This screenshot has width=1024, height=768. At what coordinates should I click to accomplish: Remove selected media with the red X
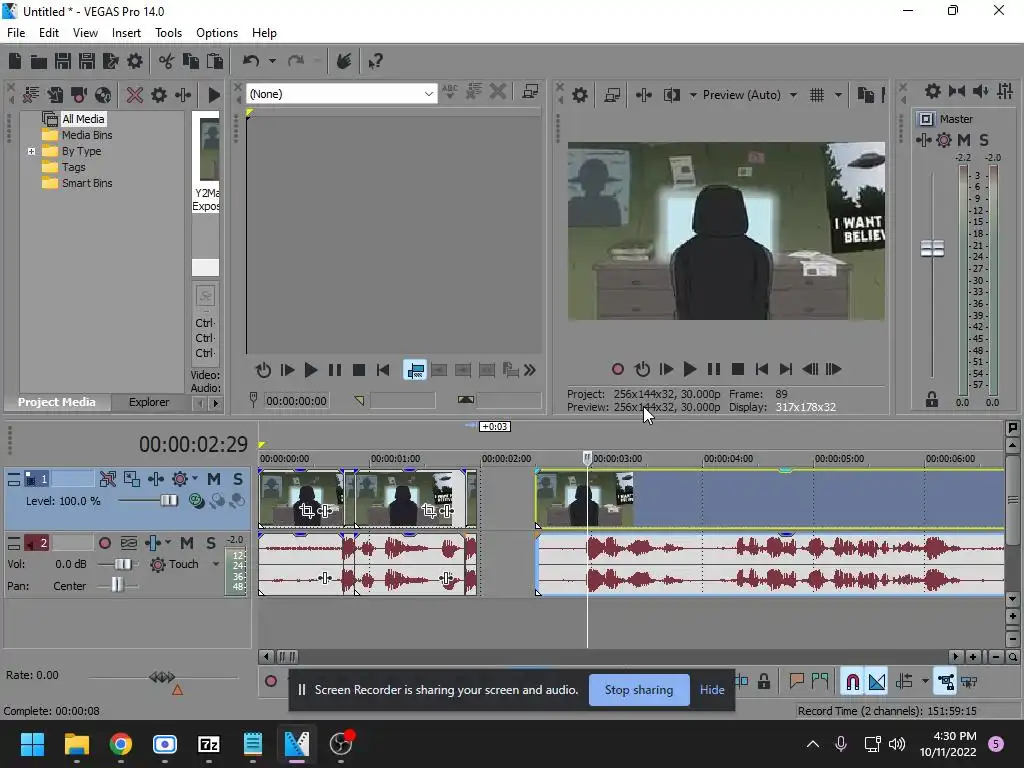coord(135,95)
